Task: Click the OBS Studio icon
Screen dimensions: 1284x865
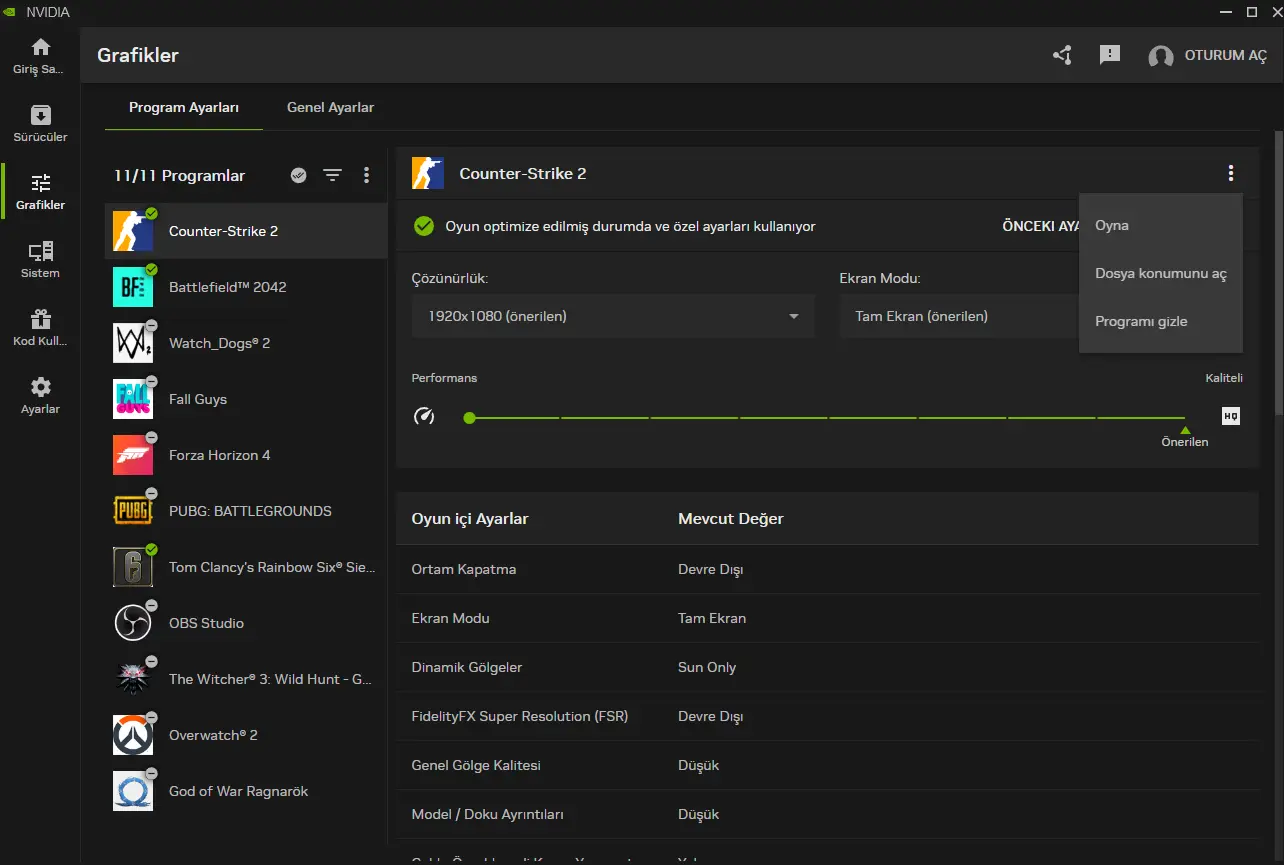Action: (x=133, y=623)
